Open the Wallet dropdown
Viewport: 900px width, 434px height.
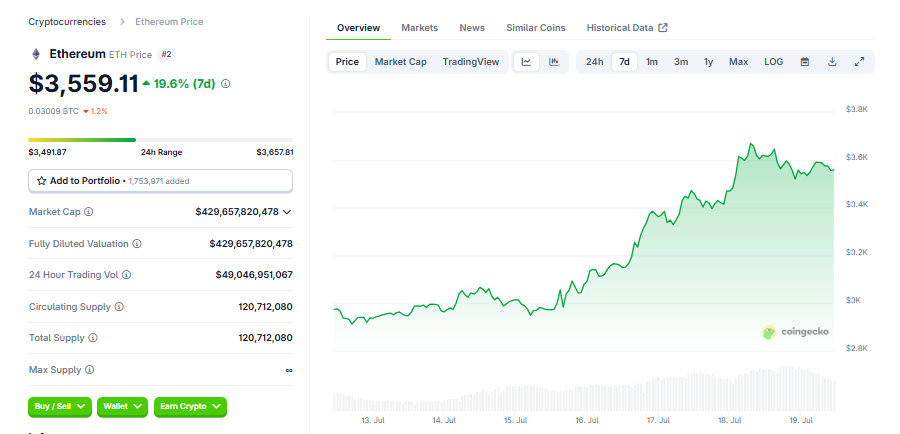[122, 406]
